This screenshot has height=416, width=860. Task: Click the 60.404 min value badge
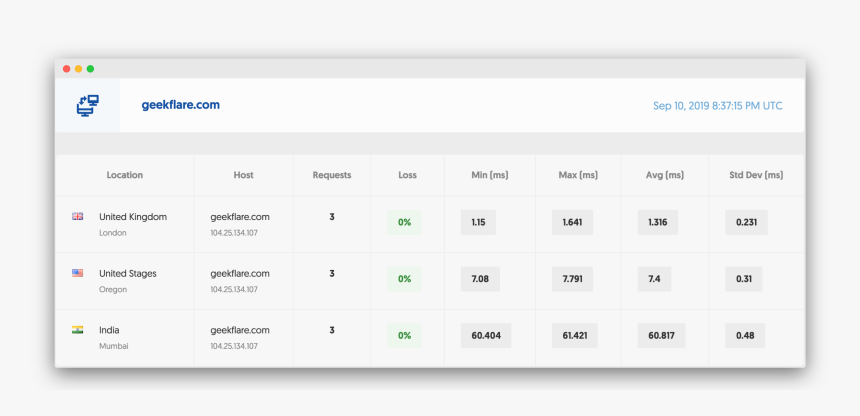point(486,335)
